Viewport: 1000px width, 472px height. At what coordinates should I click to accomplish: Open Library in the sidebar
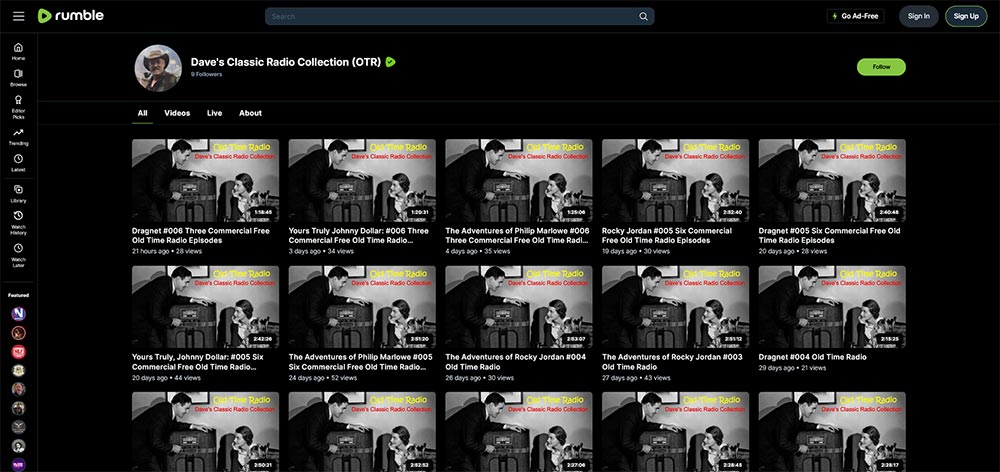(18, 194)
